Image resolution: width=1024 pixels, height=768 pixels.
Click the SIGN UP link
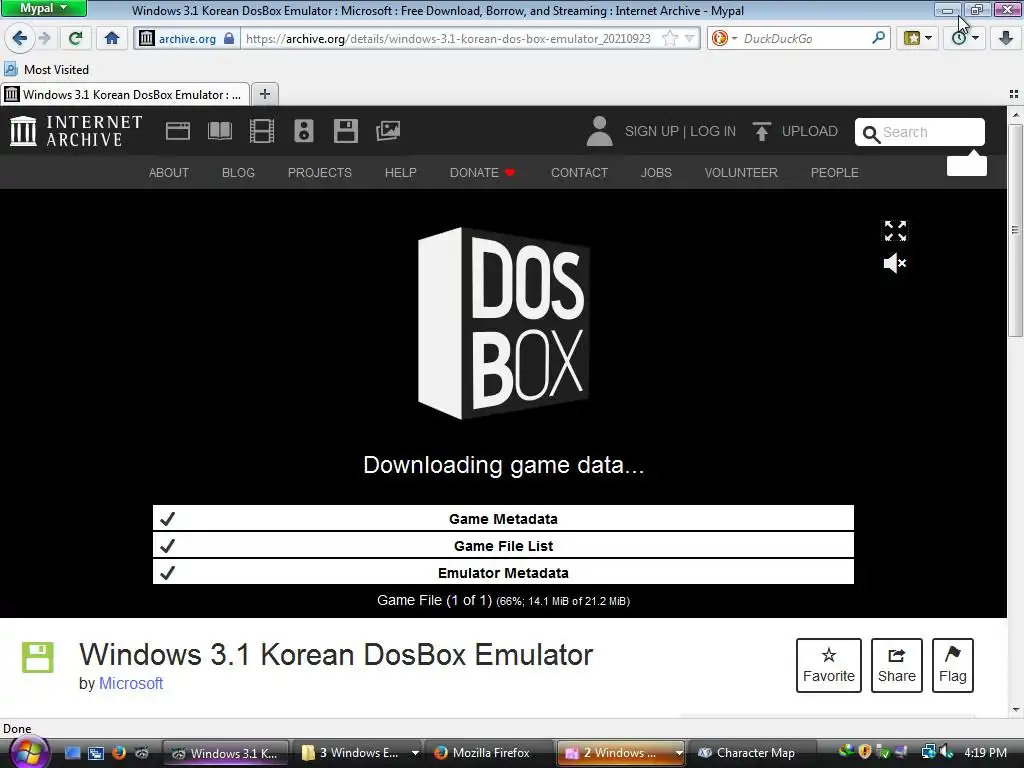pyautogui.click(x=652, y=131)
